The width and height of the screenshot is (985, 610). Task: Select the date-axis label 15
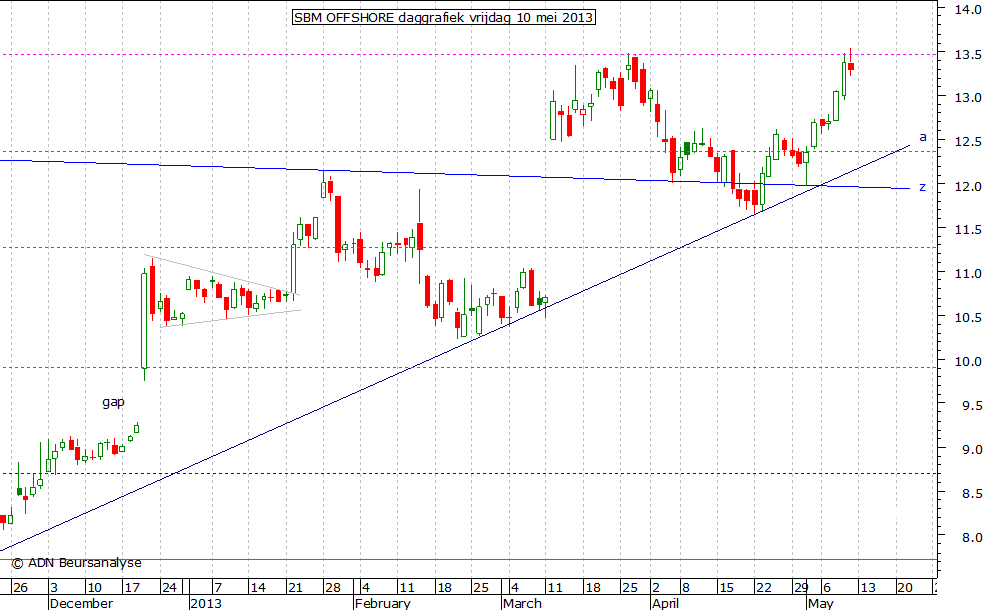tap(726, 588)
